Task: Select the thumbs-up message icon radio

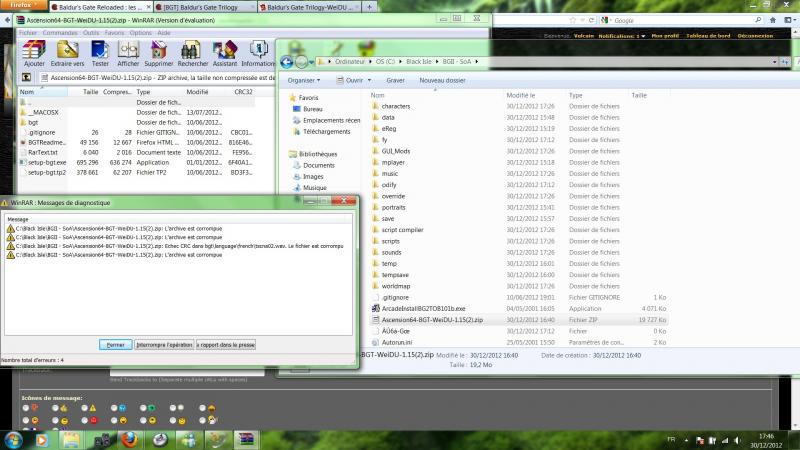Action: pos(55,408)
